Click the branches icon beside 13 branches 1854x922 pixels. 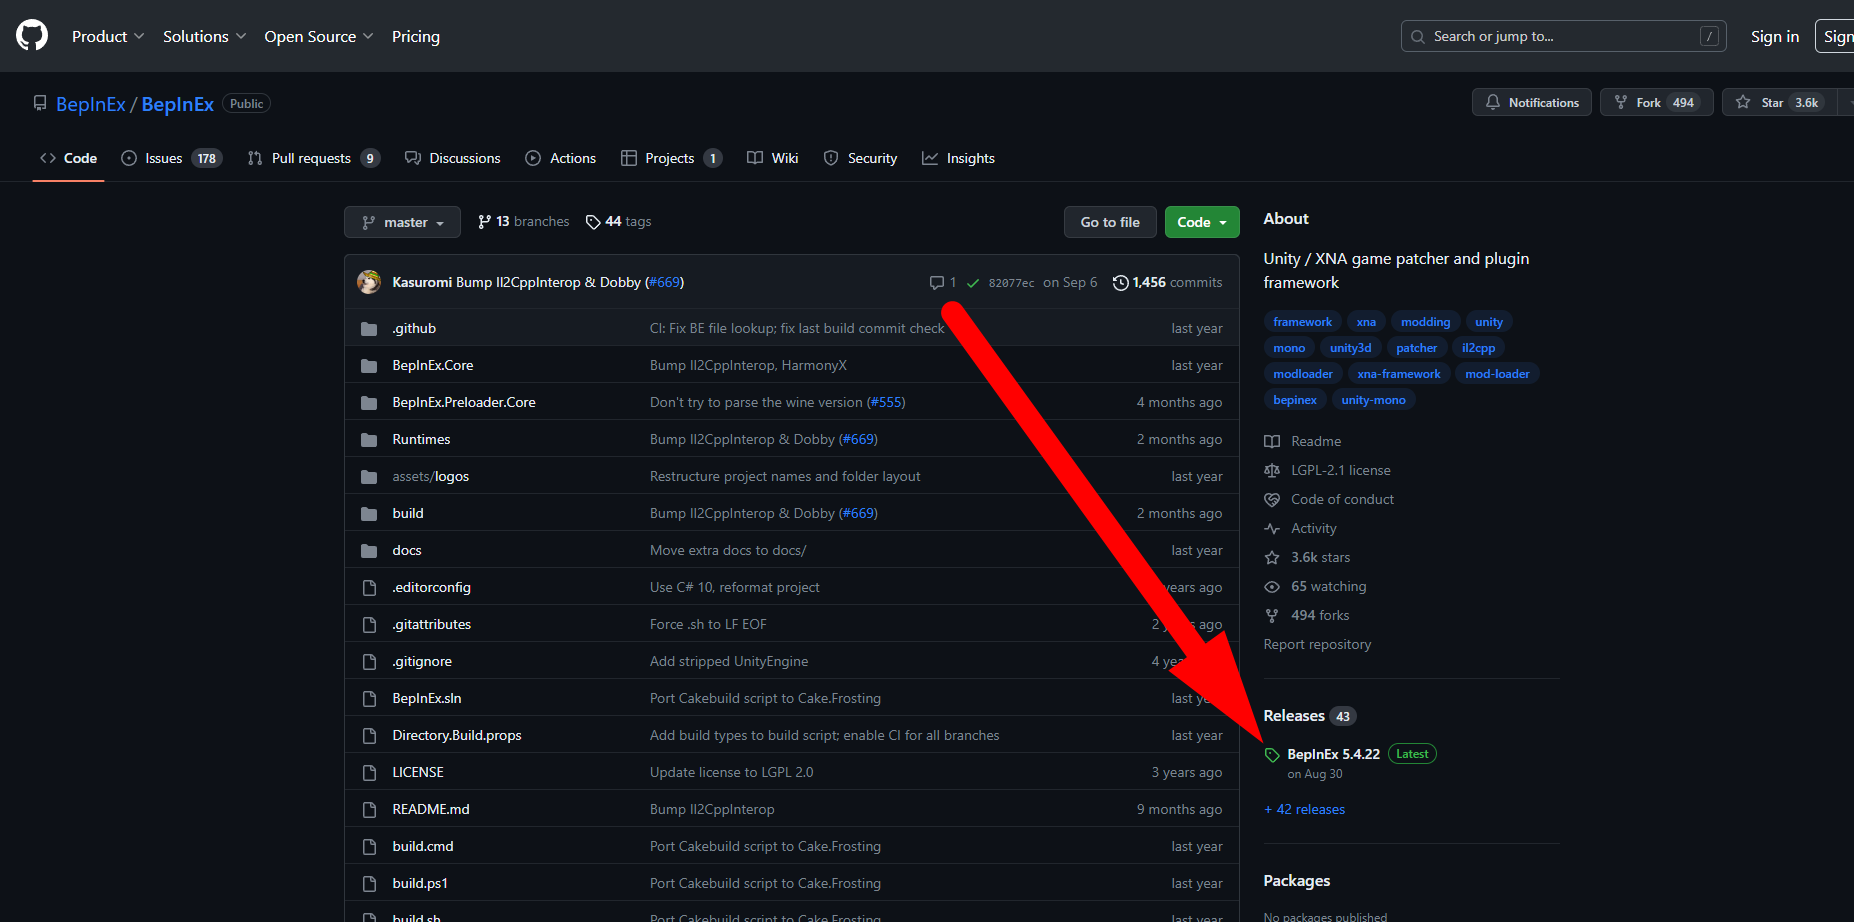tap(485, 222)
